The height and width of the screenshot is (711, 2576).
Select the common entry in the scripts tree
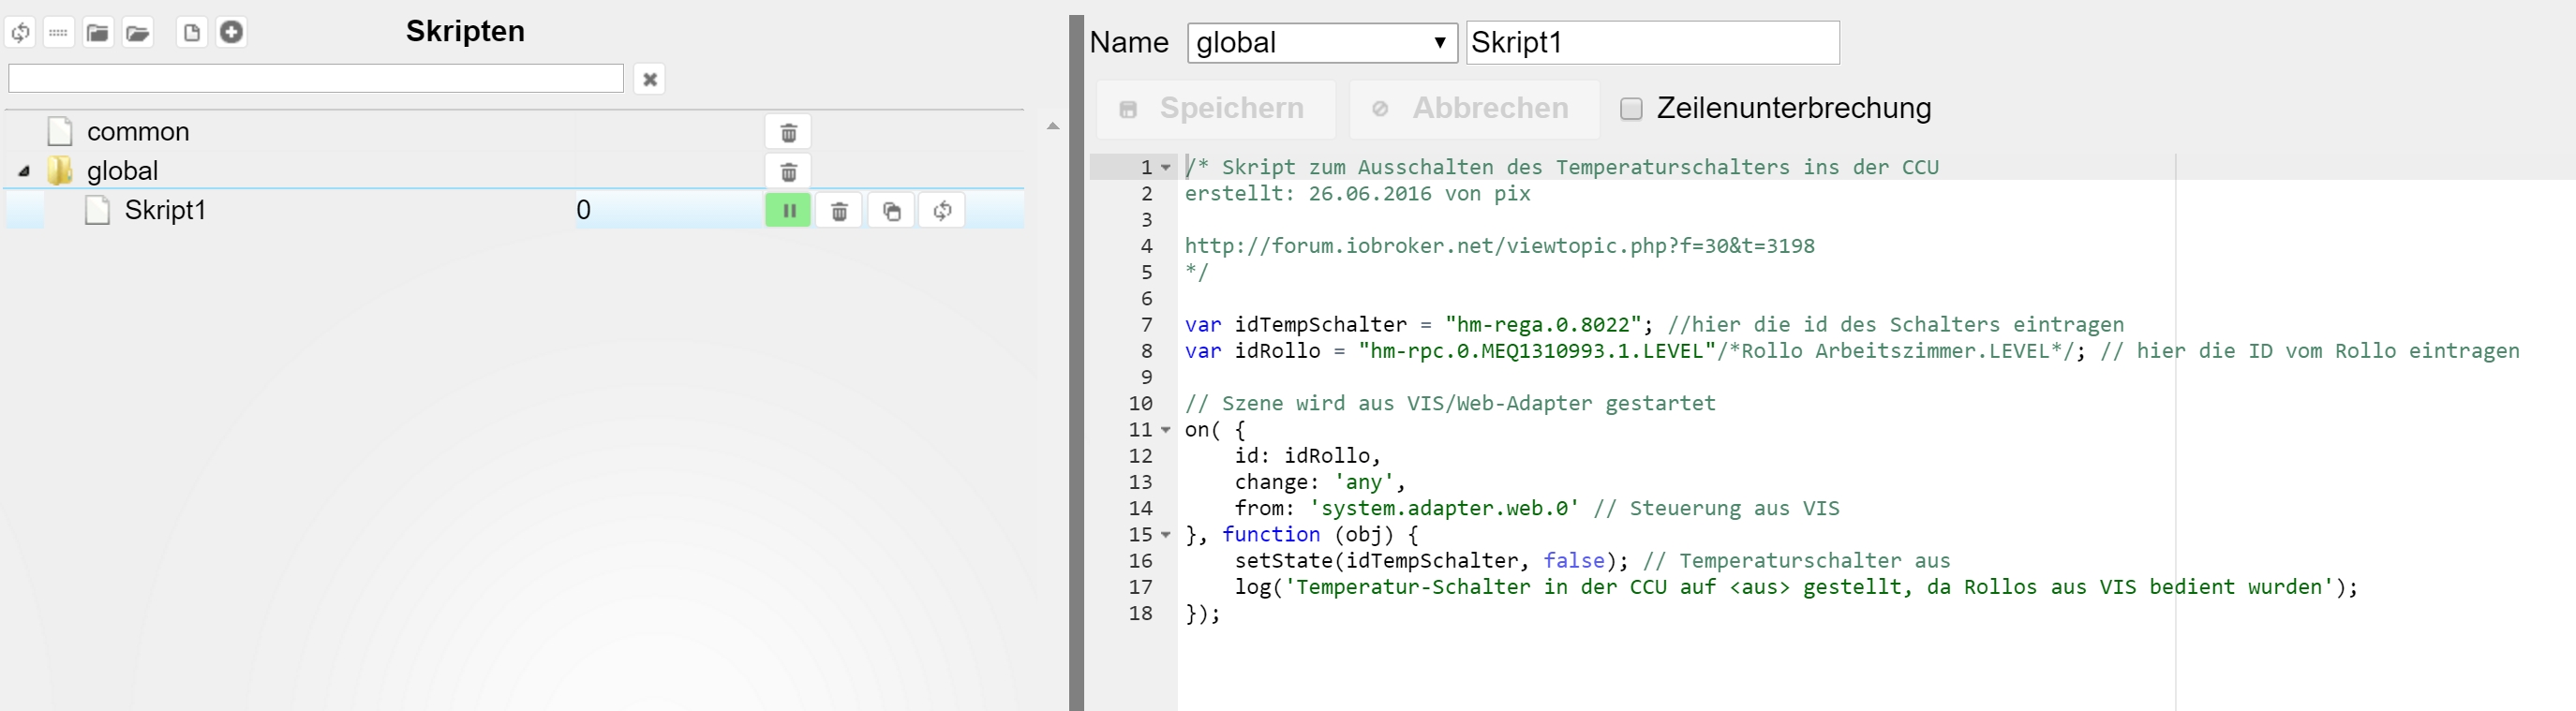tap(138, 132)
